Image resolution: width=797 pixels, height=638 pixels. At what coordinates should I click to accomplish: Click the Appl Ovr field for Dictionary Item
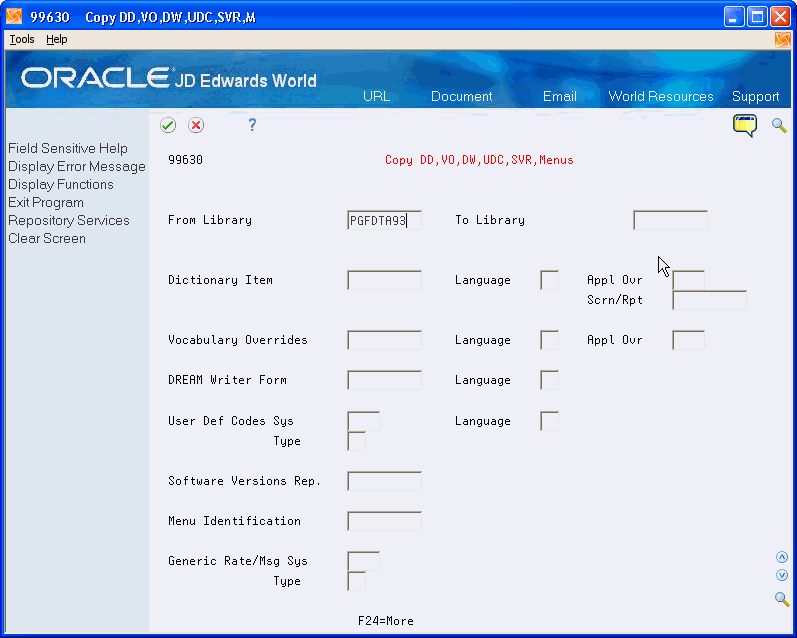688,280
